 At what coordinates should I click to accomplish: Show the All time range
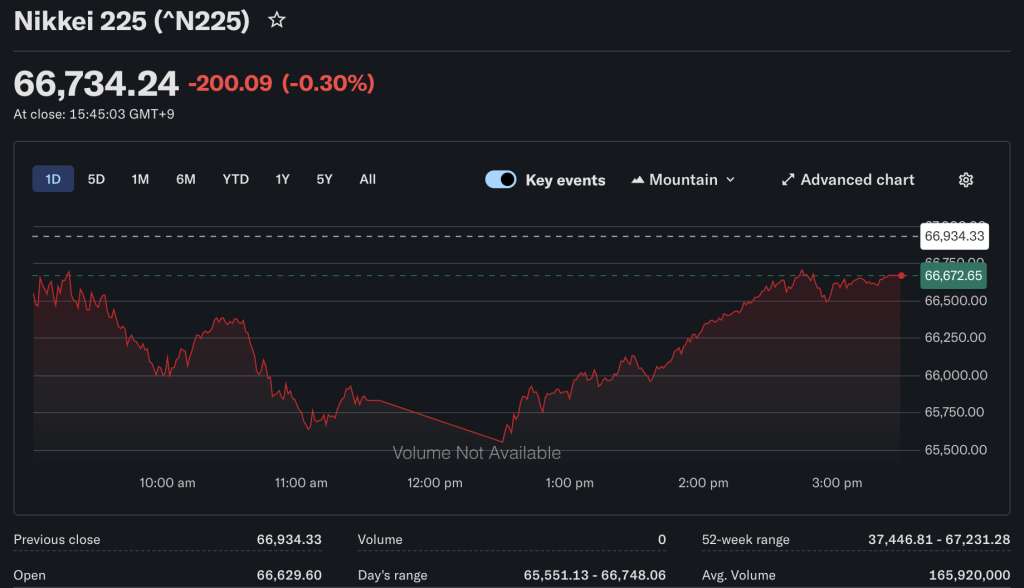pyautogui.click(x=368, y=179)
